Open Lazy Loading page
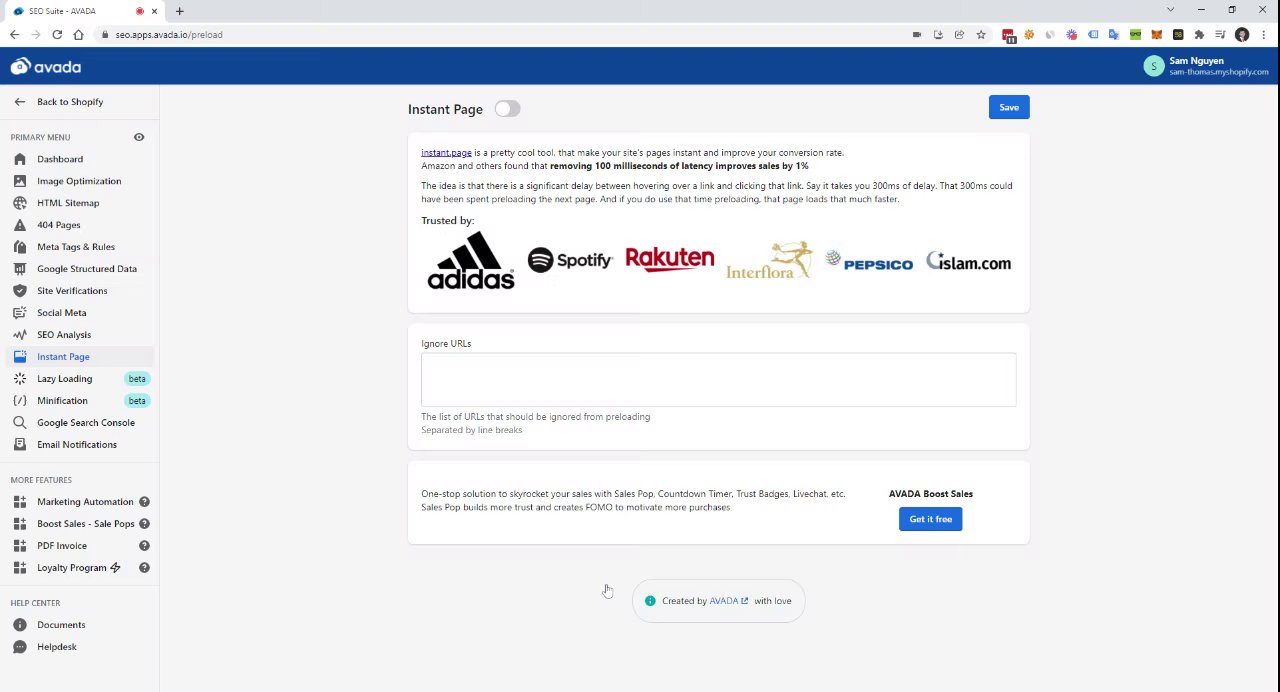 tap(64, 379)
